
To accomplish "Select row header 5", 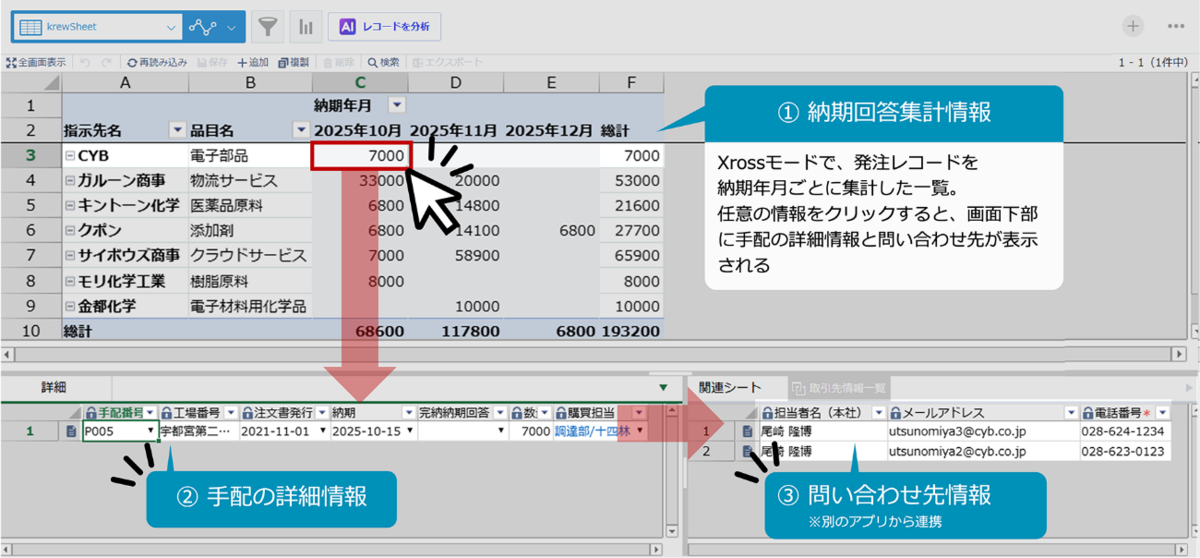I will [31, 205].
